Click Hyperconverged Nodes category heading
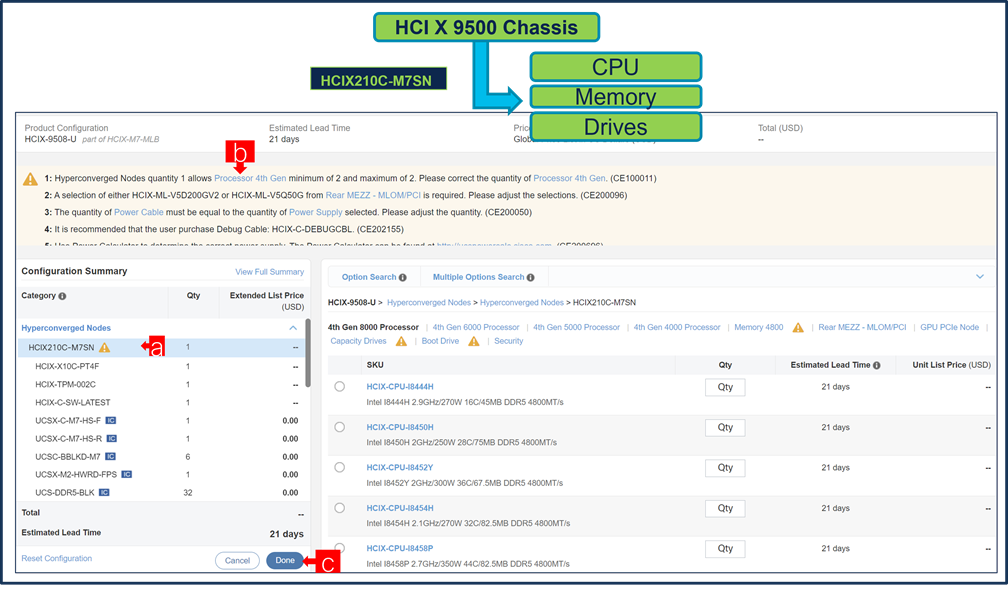 click(66, 328)
